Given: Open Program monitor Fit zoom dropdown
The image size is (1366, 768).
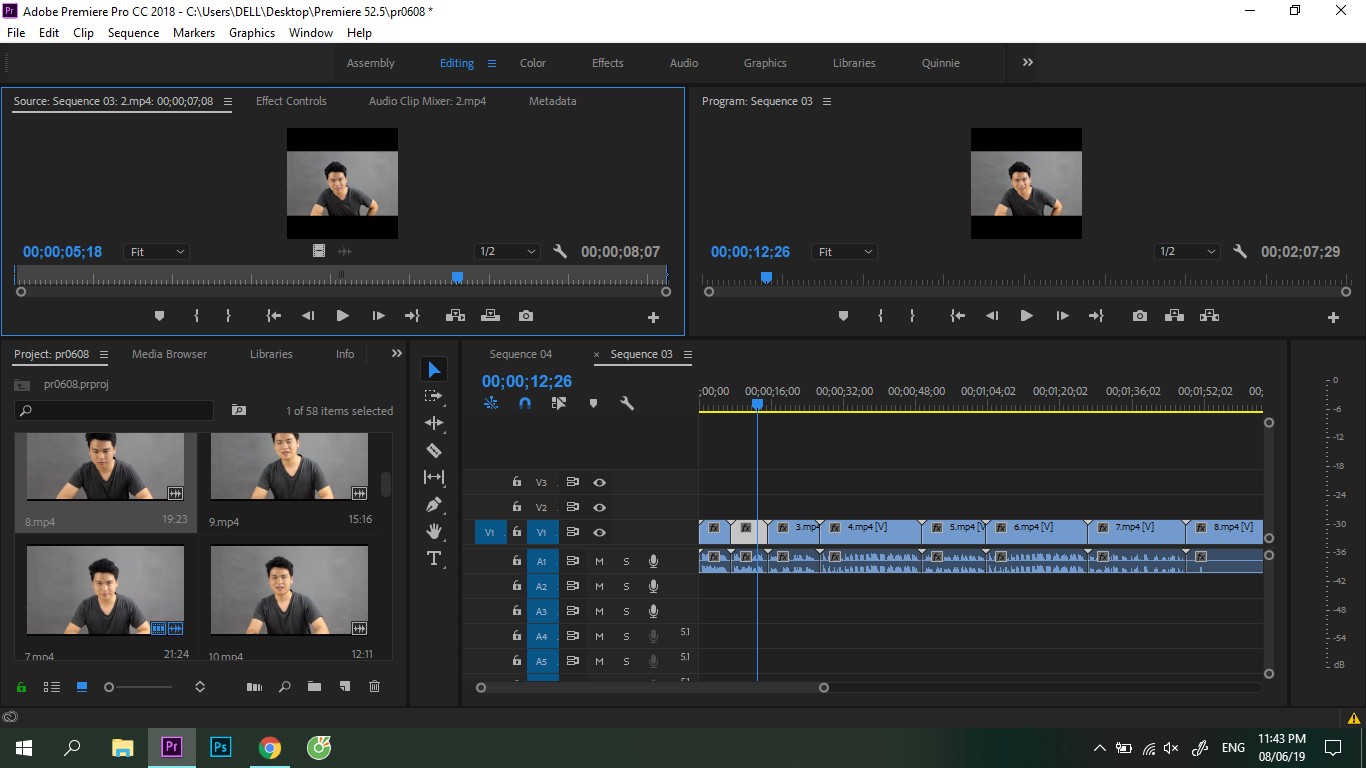Looking at the screenshot, I should pos(845,252).
